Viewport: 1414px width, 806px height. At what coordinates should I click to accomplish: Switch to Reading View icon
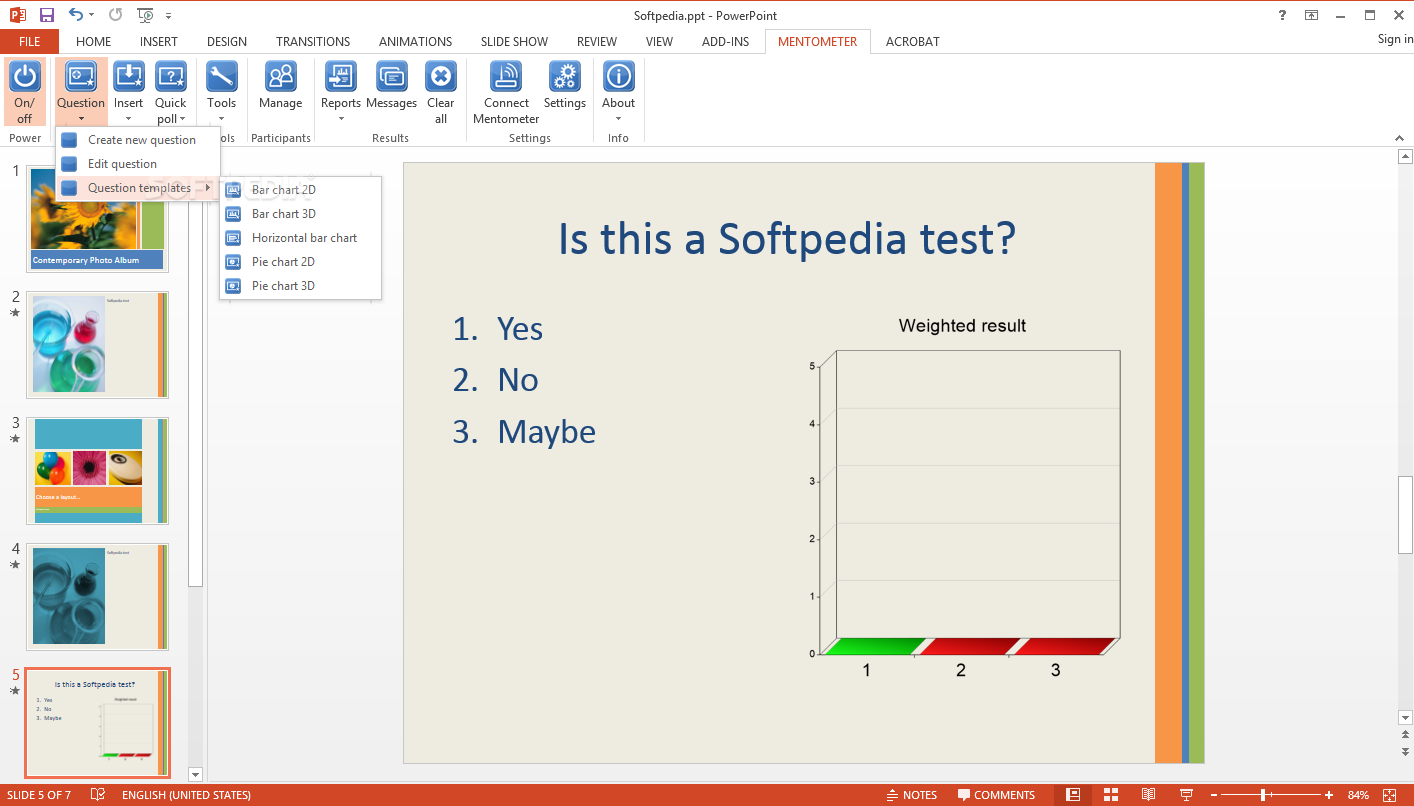(x=1149, y=795)
